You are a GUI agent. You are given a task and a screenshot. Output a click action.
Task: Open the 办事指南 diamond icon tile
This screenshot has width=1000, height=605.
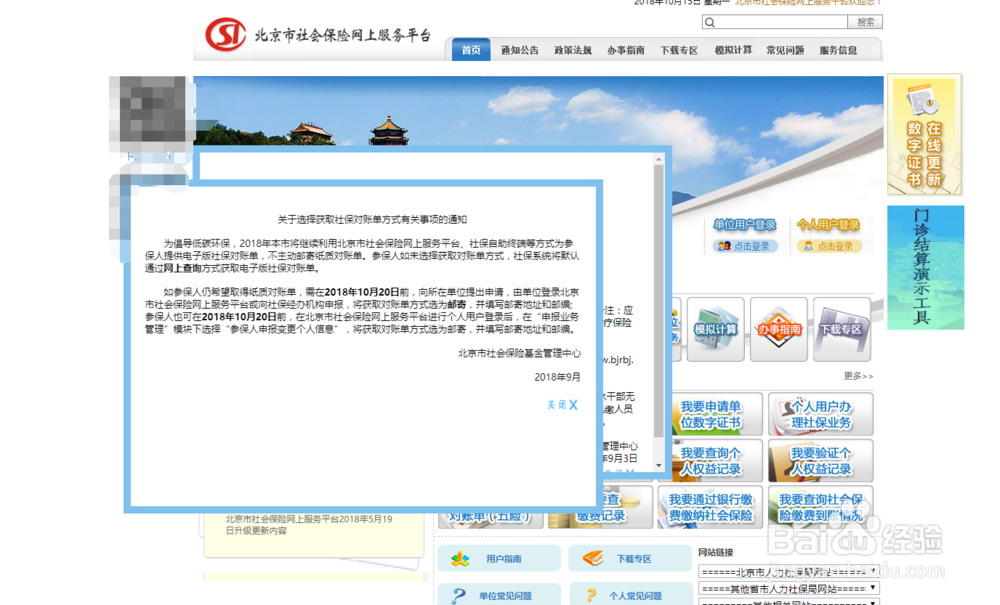[x=779, y=329]
